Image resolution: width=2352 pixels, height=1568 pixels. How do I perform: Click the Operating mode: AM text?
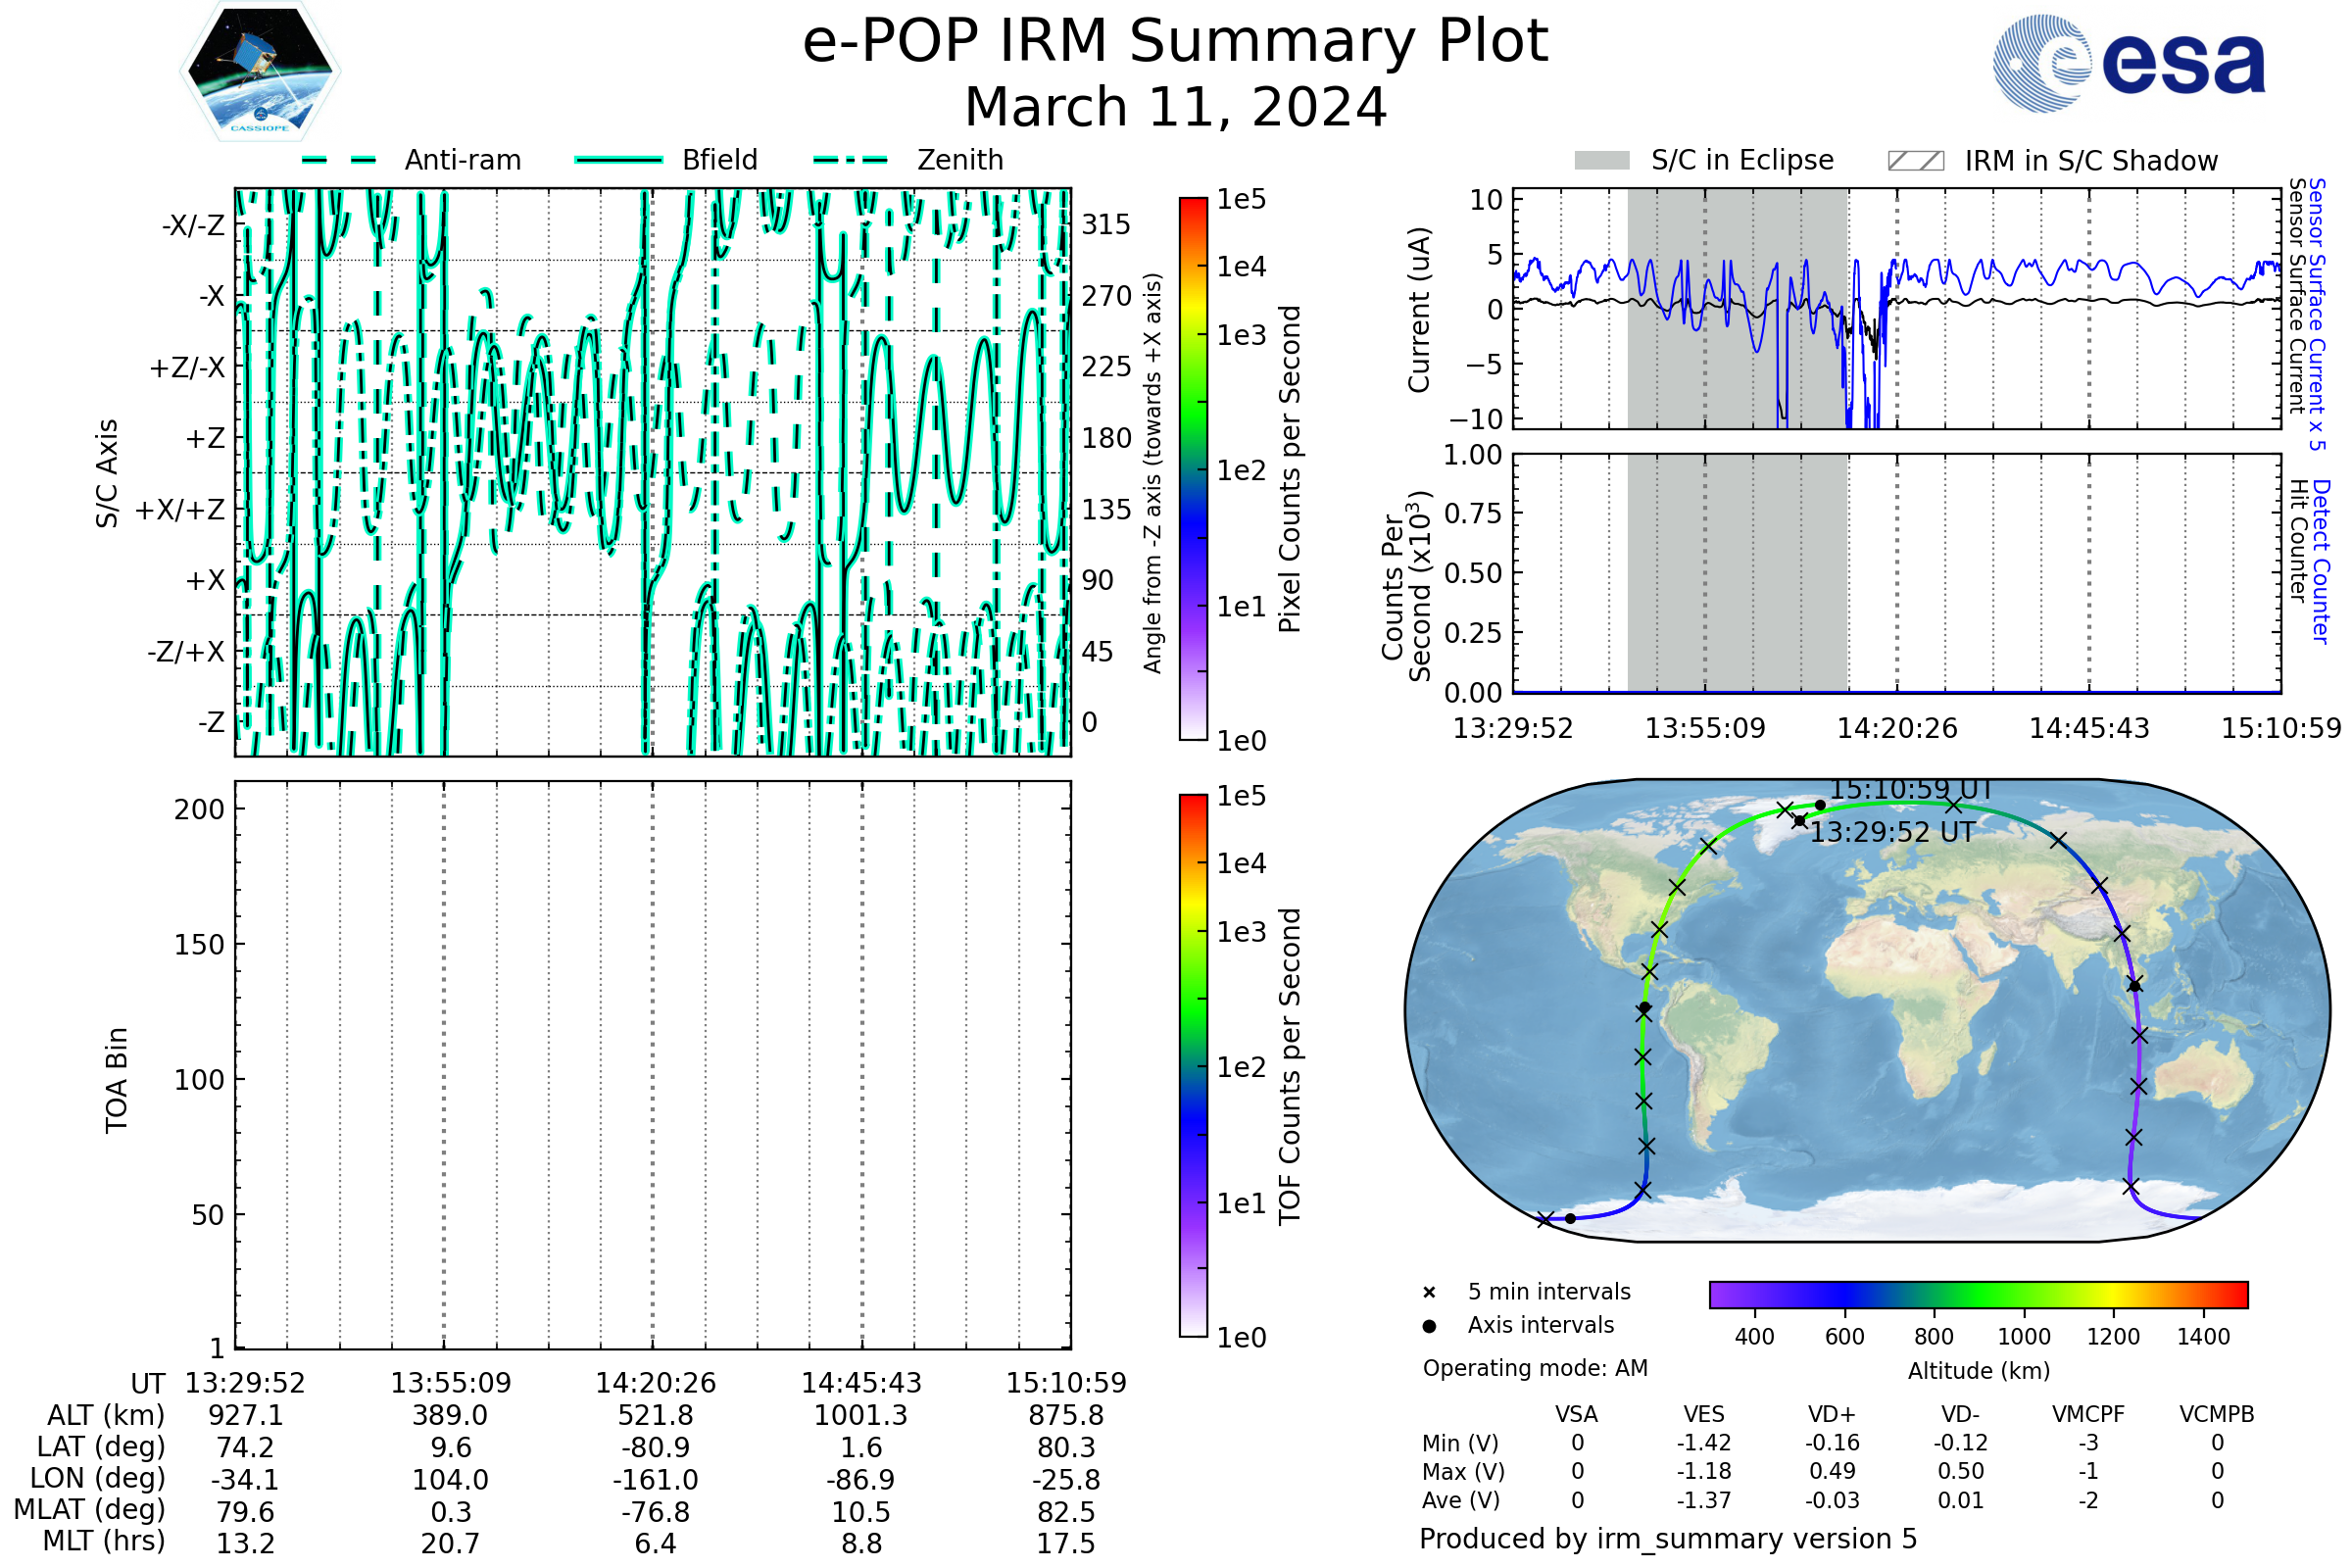tap(1535, 1368)
